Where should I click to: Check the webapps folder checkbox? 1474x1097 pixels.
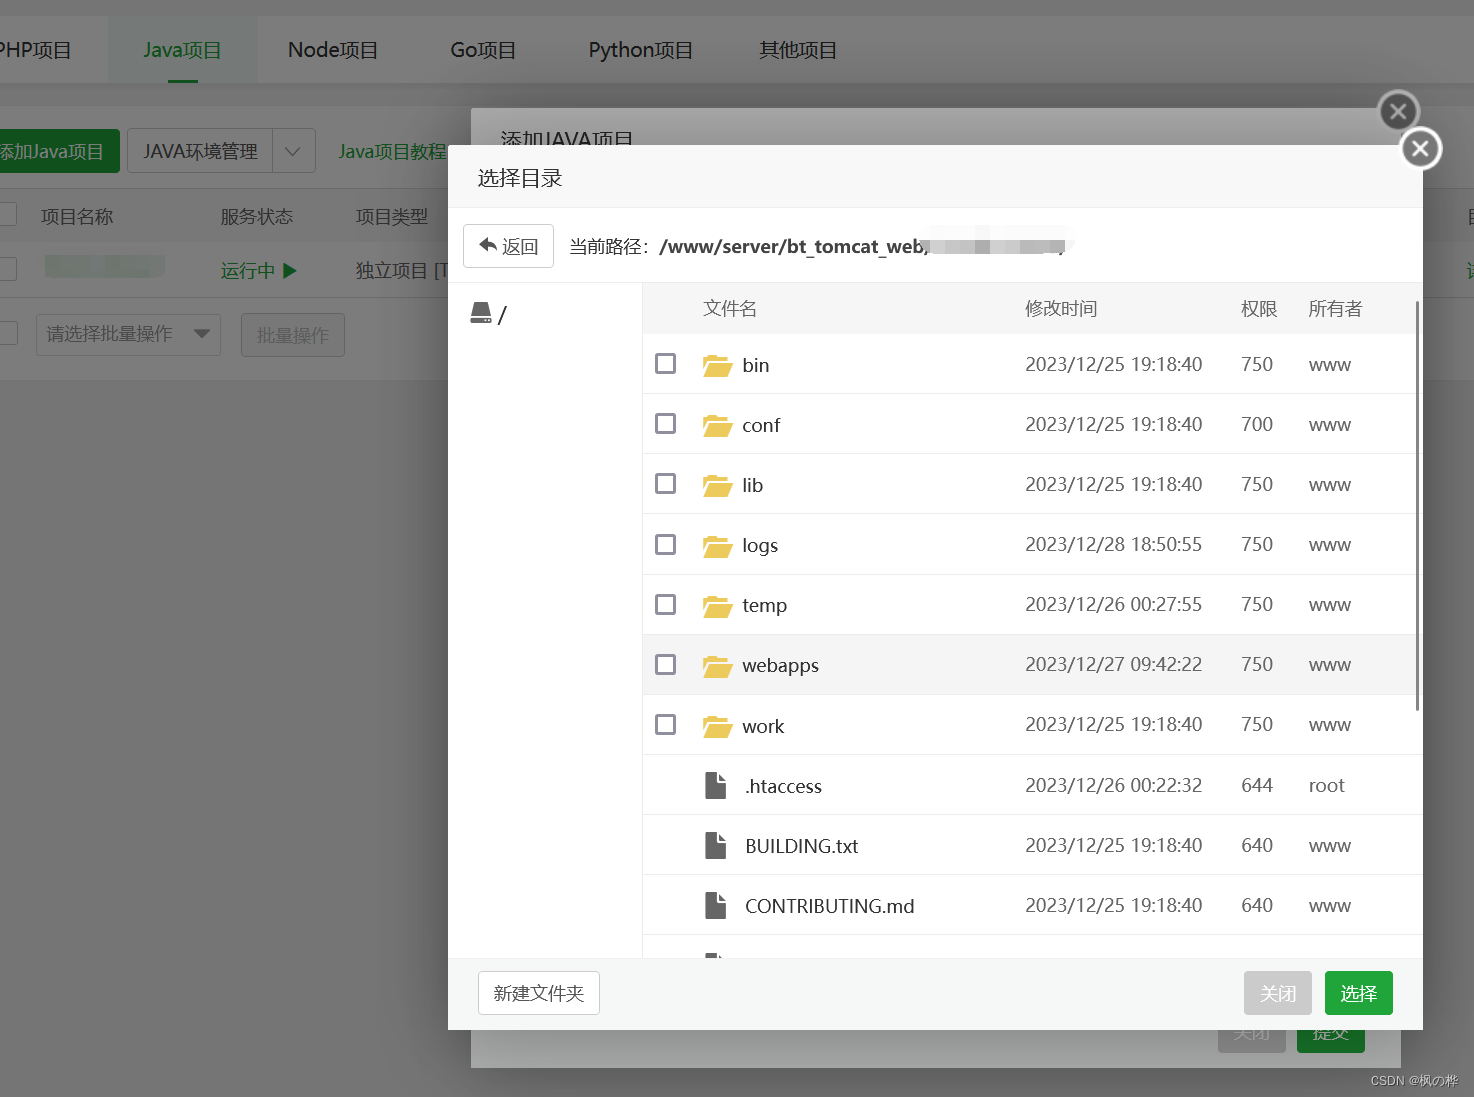(665, 664)
